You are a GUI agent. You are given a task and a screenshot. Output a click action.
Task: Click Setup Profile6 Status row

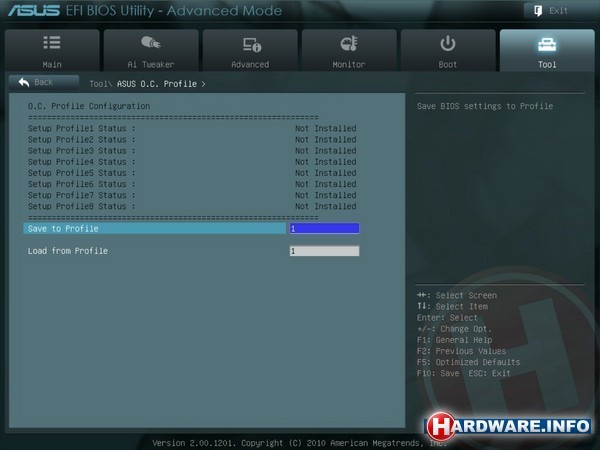coord(192,184)
